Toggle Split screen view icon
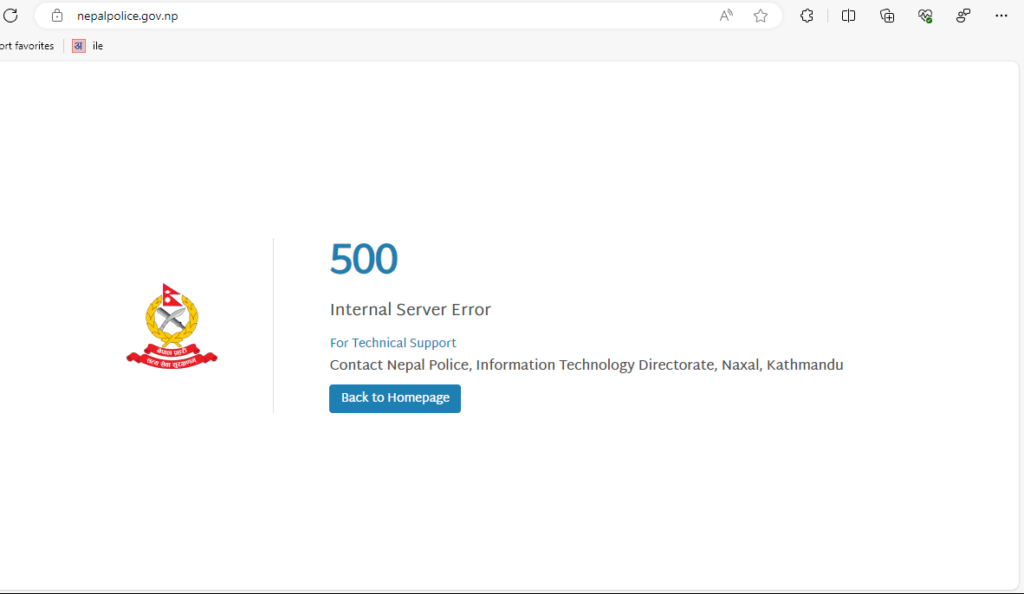The width and height of the screenshot is (1024, 594). point(848,15)
